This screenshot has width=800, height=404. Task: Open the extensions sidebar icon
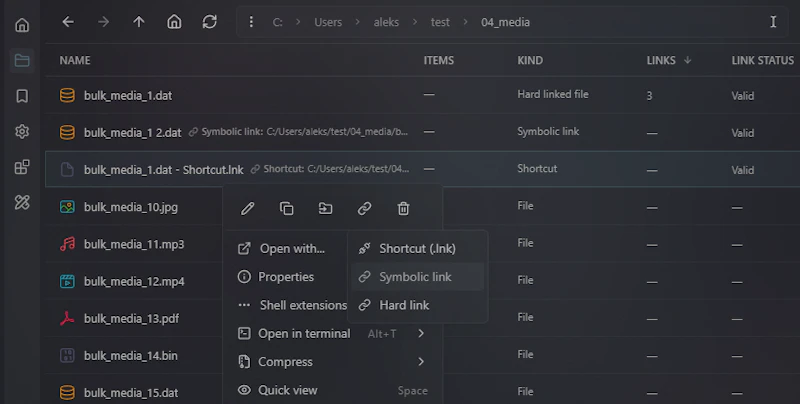tap(22, 167)
